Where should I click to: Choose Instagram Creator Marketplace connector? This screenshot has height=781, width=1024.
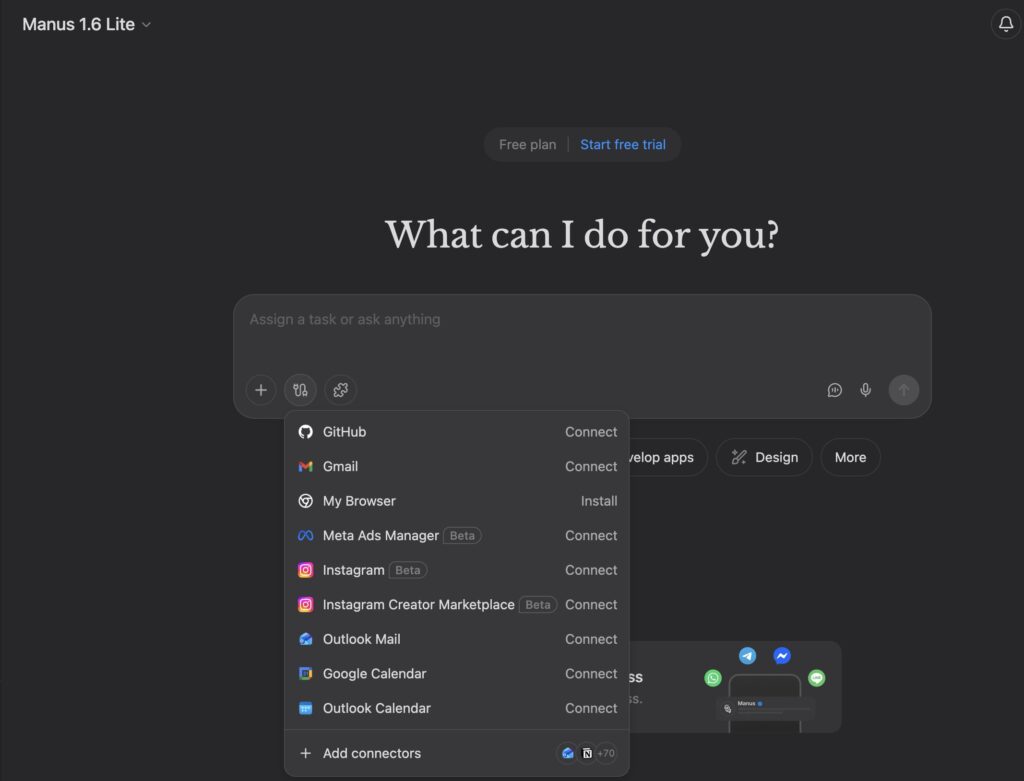(418, 605)
